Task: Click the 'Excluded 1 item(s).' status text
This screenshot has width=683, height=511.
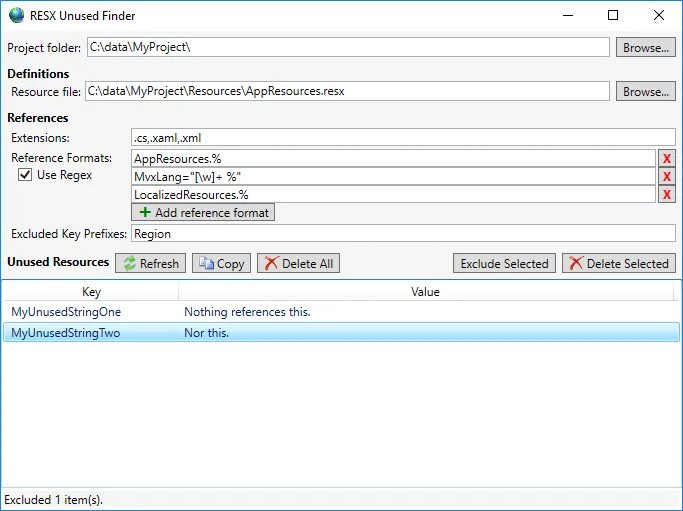Action: [x=54, y=500]
